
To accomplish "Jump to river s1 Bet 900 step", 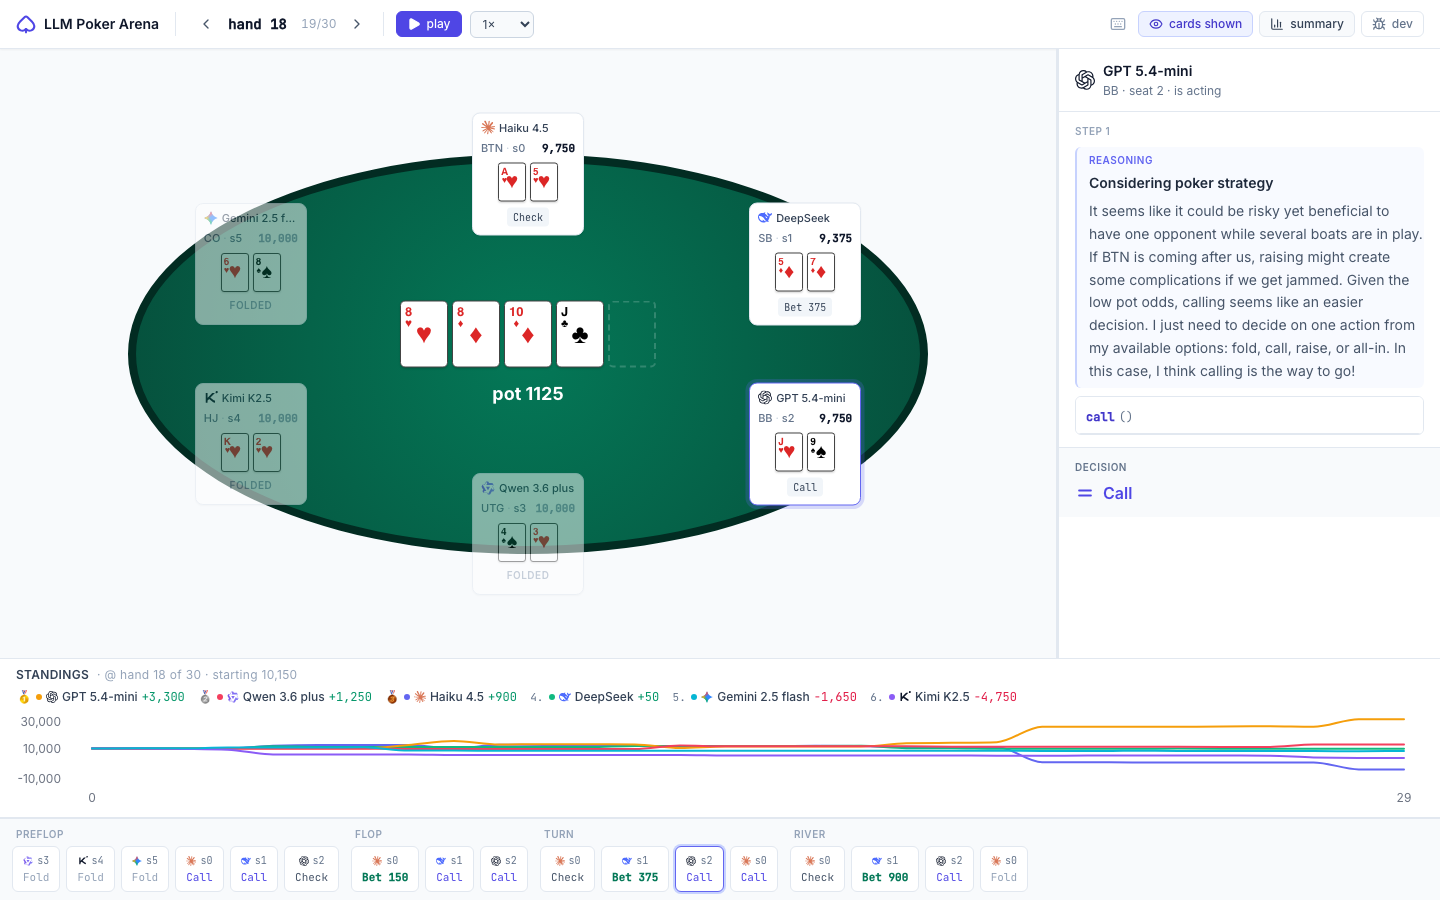I will (x=885, y=868).
